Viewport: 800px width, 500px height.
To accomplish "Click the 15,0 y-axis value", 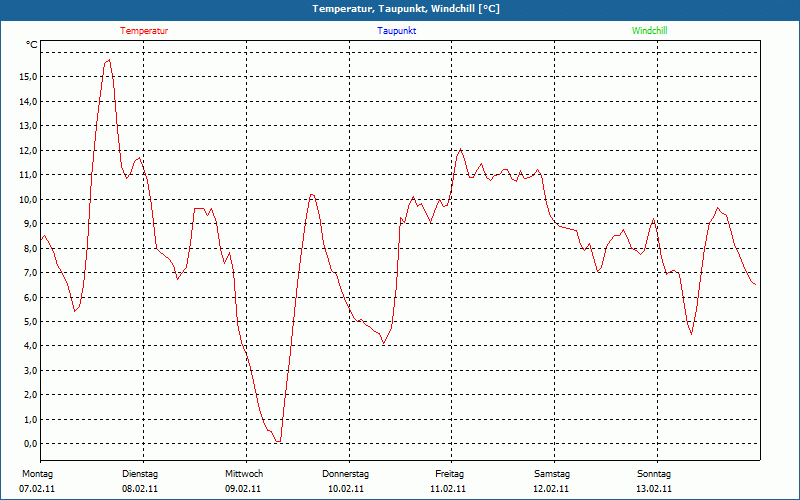I will (x=28, y=77).
